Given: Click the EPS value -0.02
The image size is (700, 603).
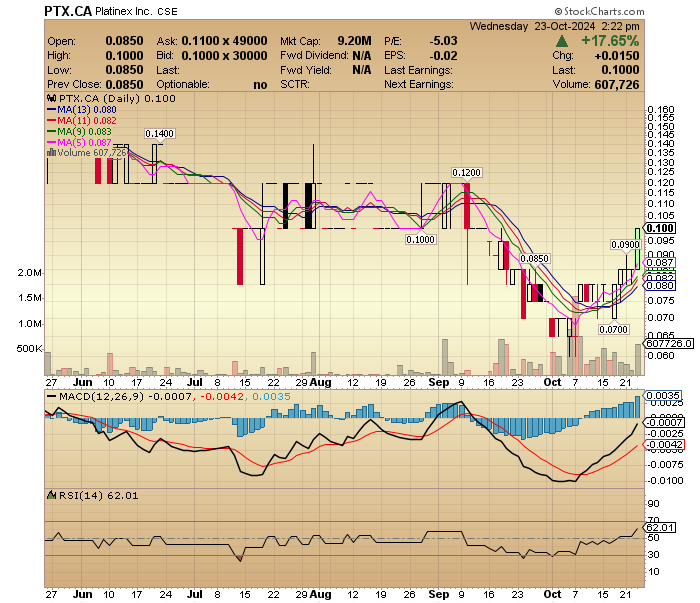Looking at the screenshot, I should pos(443,56).
